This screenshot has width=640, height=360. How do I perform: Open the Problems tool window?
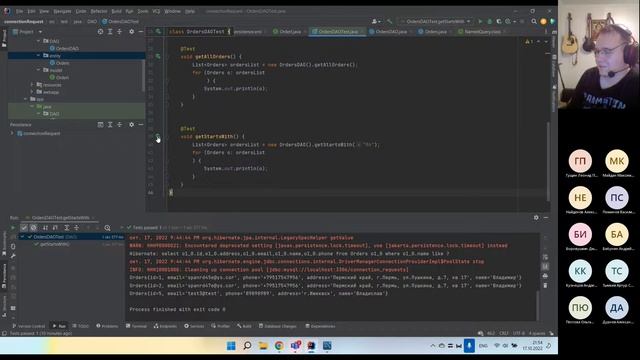click(x=107, y=326)
